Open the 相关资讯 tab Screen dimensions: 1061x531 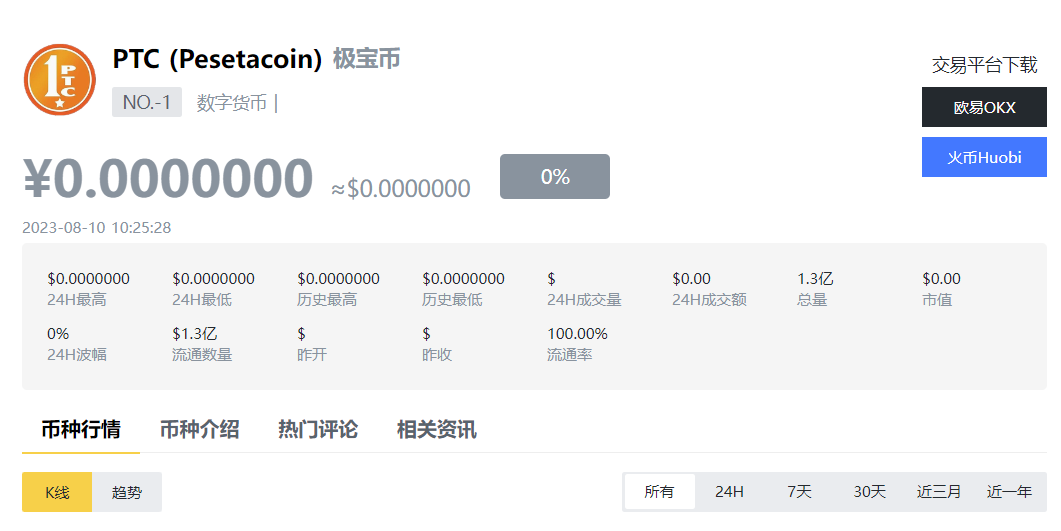(436, 430)
